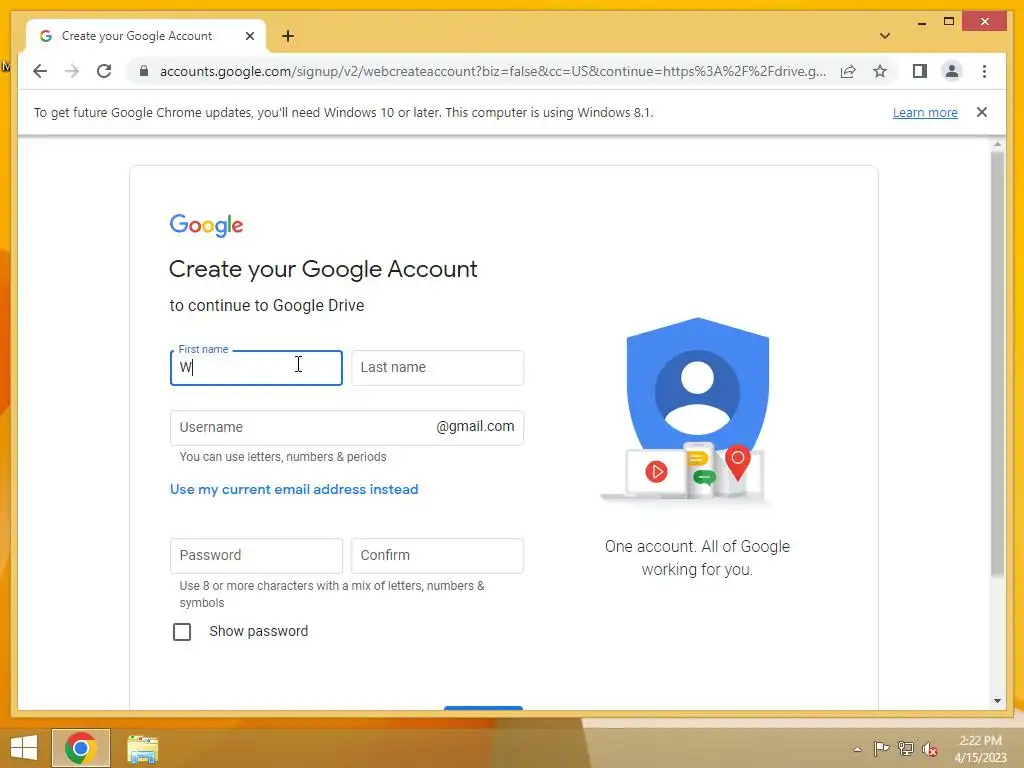Dismiss the Windows update notification bar
Screen dimensions: 1024x768
(982, 112)
